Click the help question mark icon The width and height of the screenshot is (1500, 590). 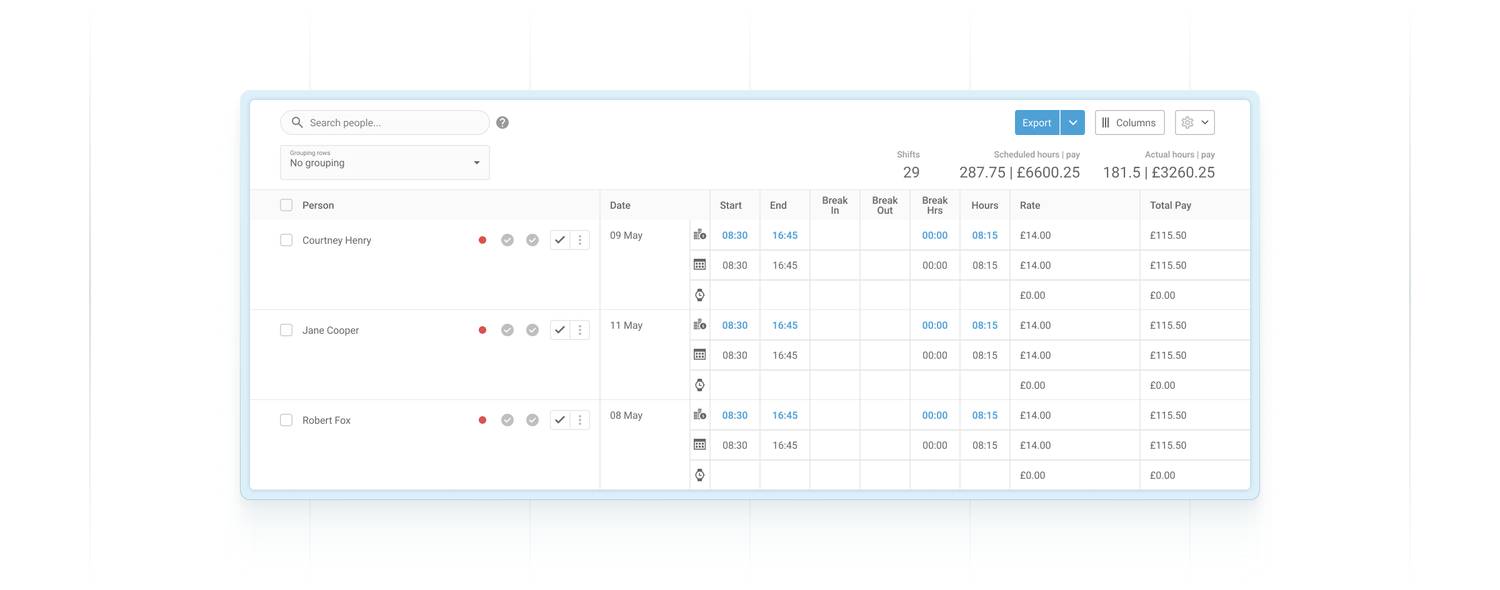(x=502, y=122)
